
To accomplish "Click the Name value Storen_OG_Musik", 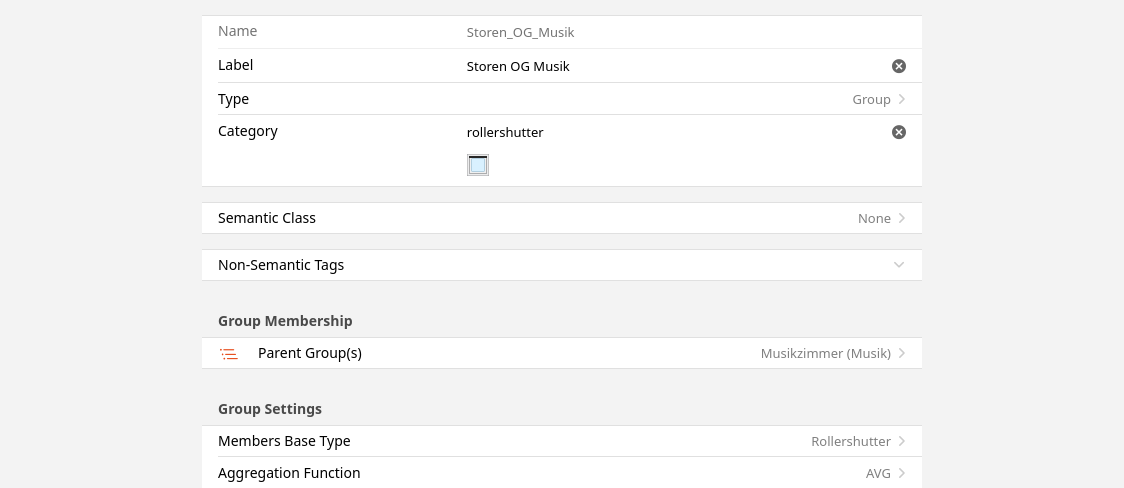I will click(x=520, y=32).
